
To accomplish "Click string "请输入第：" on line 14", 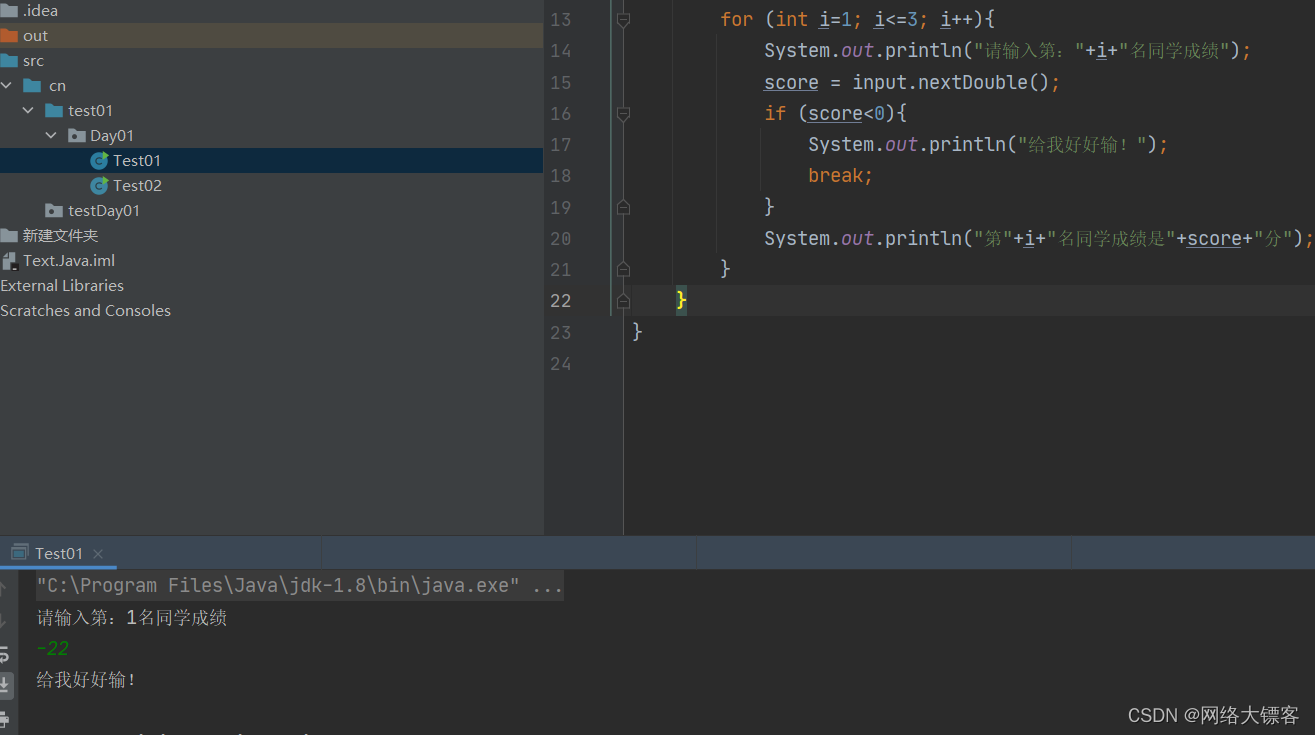I will point(1029,51).
